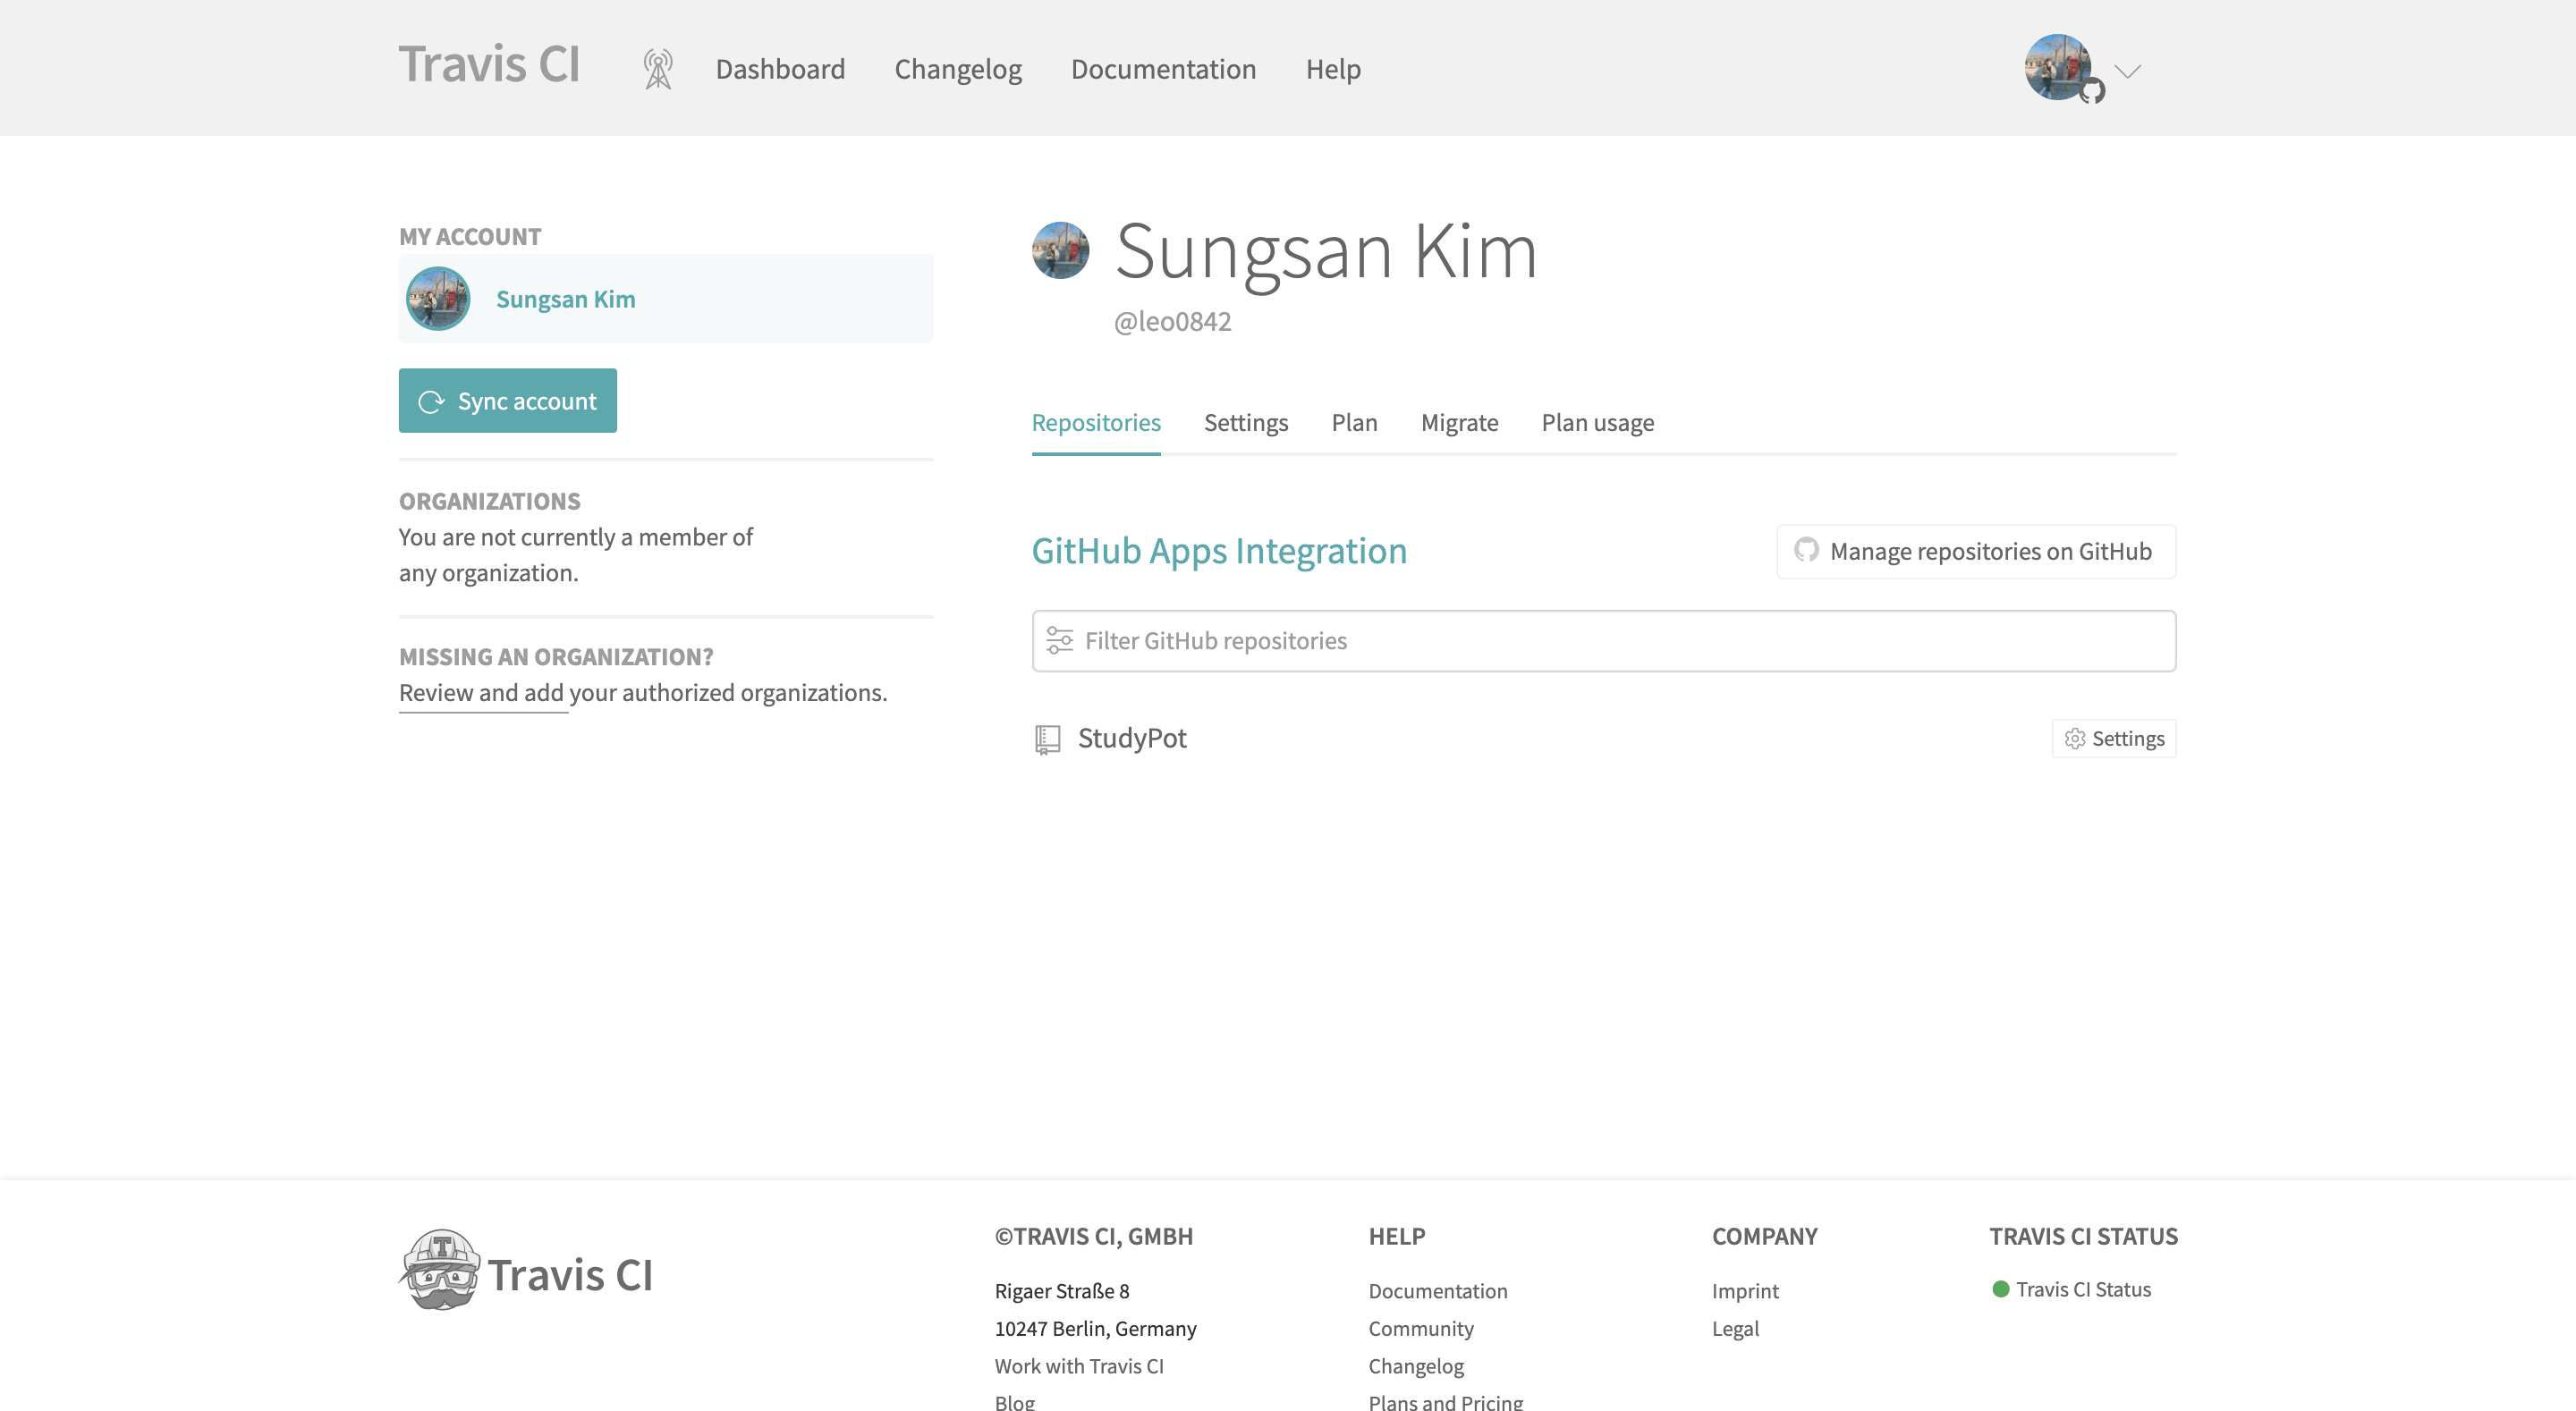Open footer Changelog link under Help
The width and height of the screenshot is (2576, 1411).
coord(1416,1366)
